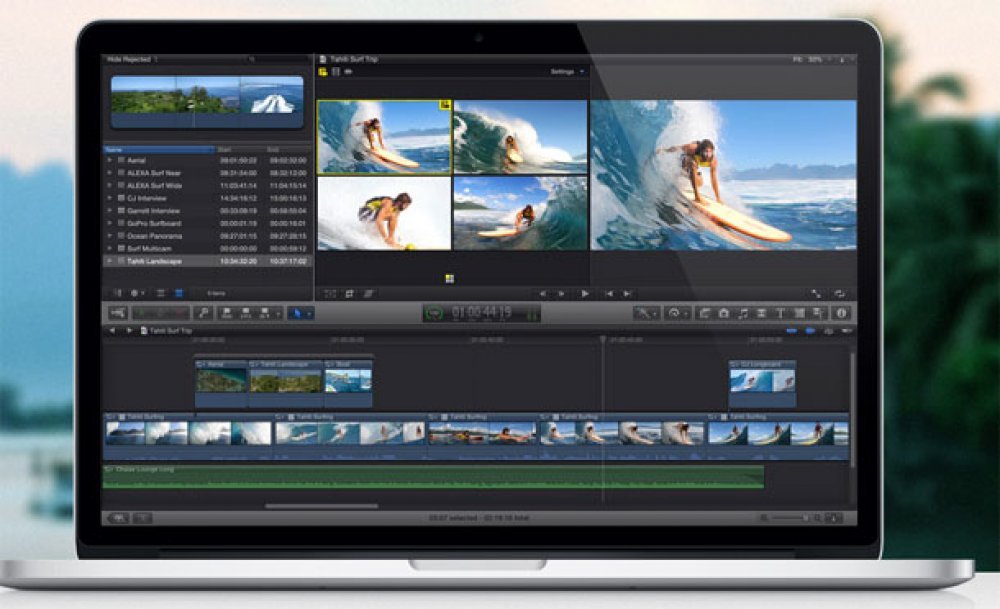Viewport: 1000px width, 609px height.
Task: Toggle video skimming in the timeline
Action: tap(791, 331)
